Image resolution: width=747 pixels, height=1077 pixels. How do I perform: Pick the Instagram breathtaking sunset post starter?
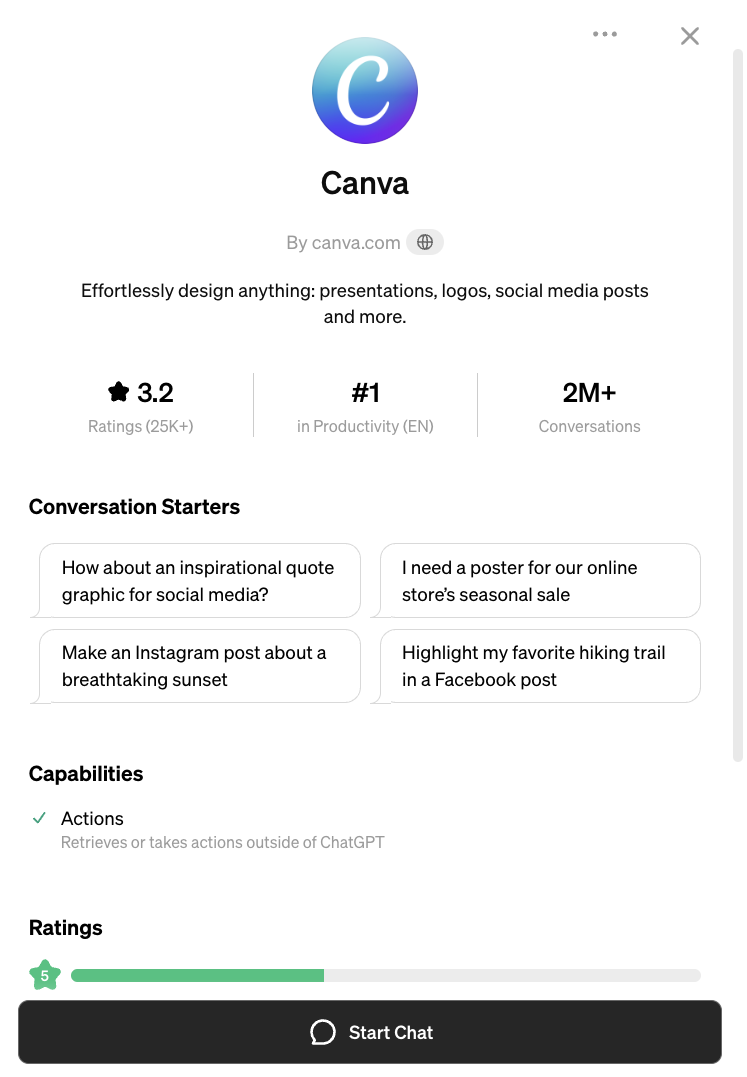(x=199, y=666)
